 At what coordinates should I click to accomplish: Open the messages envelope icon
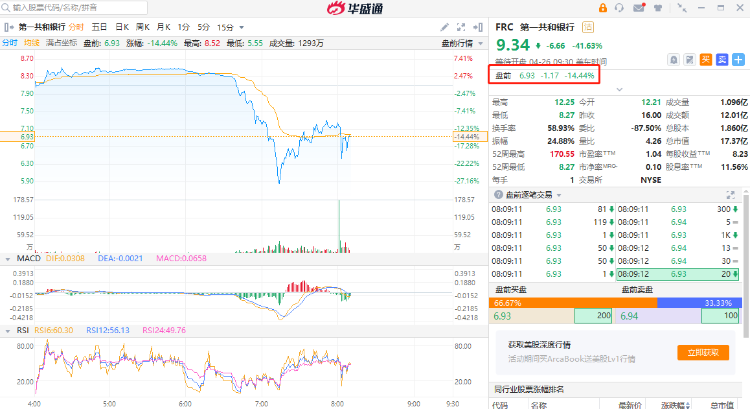(639, 8)
